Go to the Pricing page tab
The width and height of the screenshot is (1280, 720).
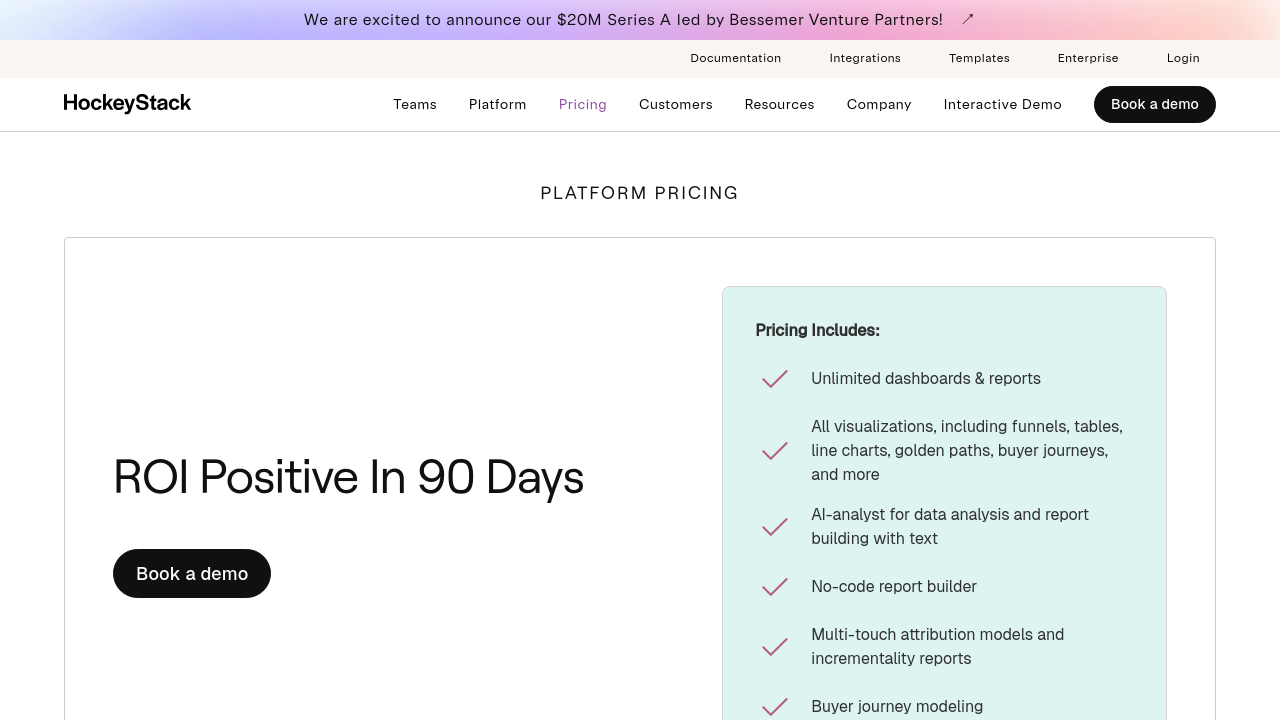coord(583,105)
